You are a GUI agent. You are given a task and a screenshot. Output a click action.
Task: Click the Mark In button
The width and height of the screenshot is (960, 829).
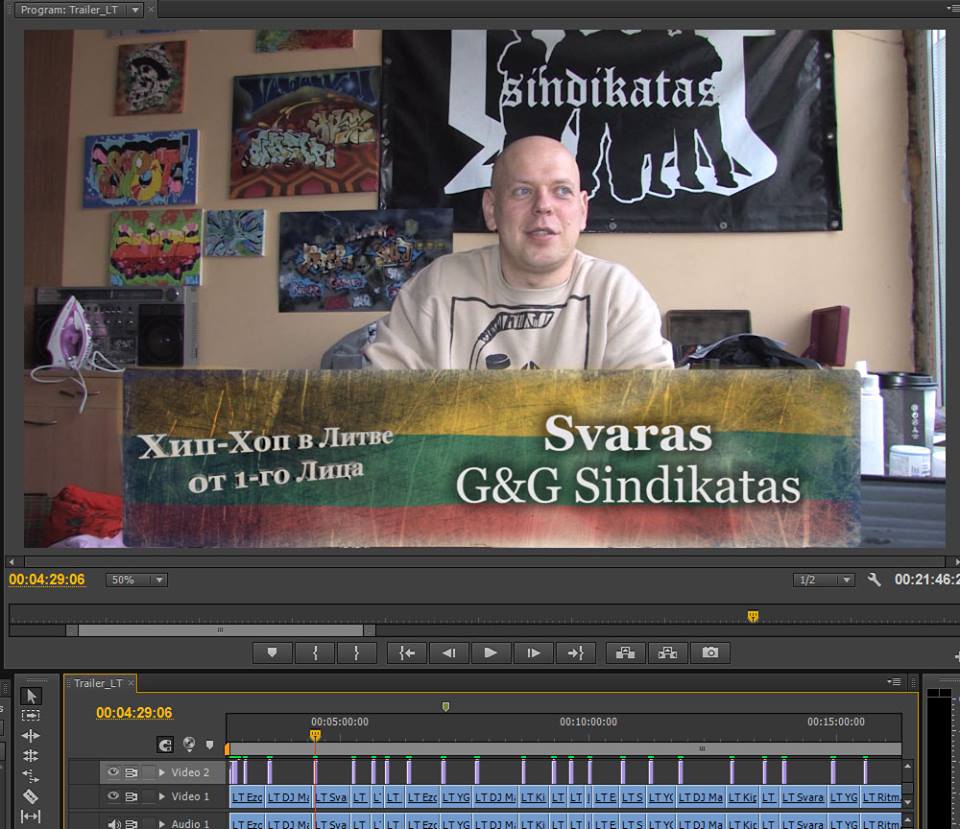(x=315, y=653)
